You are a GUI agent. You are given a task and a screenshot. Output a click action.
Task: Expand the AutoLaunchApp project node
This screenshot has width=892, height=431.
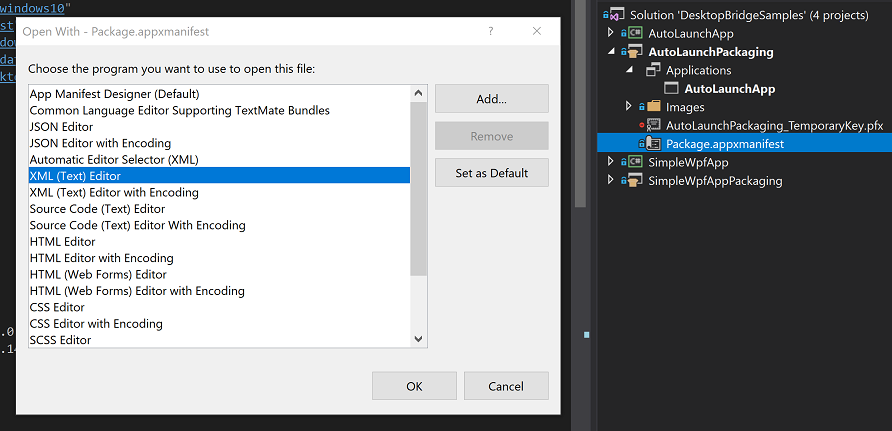pyautogui.click(x=609, y=34)
